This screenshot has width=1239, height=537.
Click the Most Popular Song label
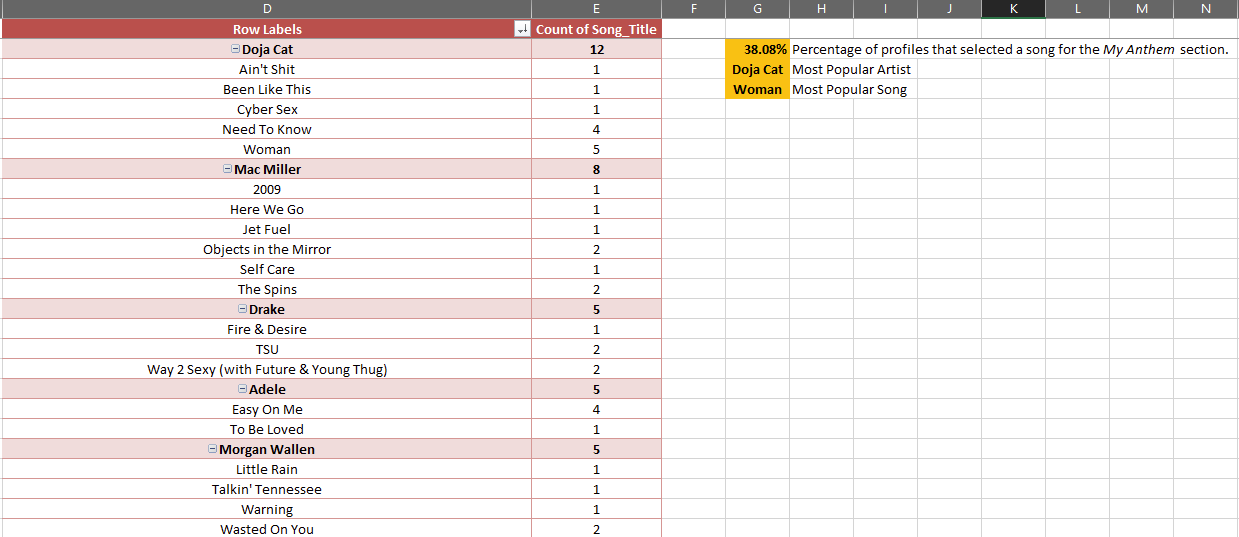tap(849, 89)
